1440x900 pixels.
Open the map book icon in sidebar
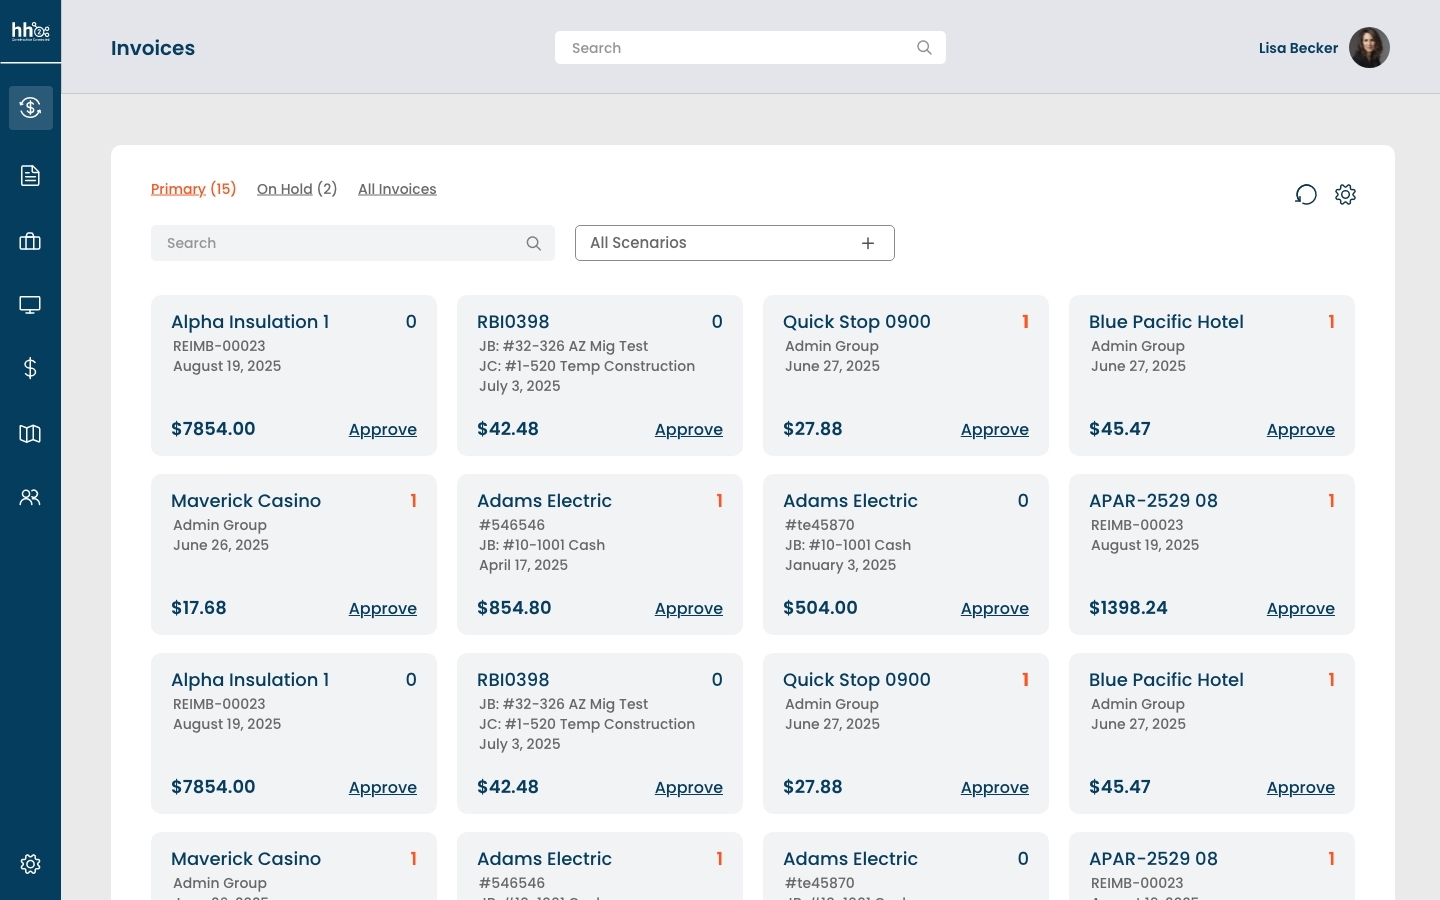coord(30,434)
